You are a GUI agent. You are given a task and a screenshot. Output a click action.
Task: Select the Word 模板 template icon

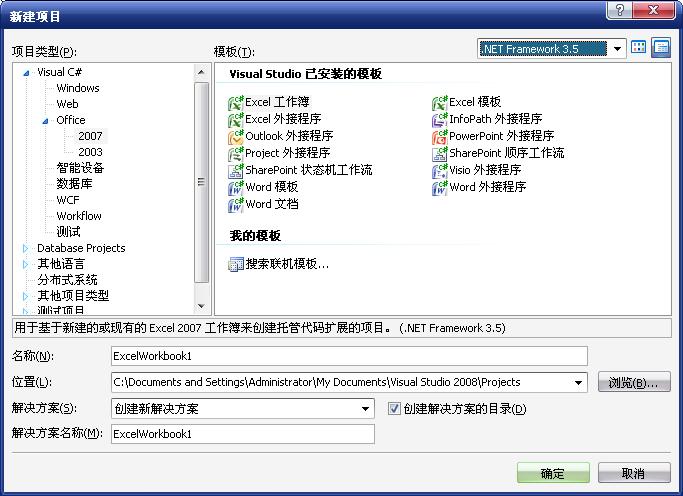236,187
